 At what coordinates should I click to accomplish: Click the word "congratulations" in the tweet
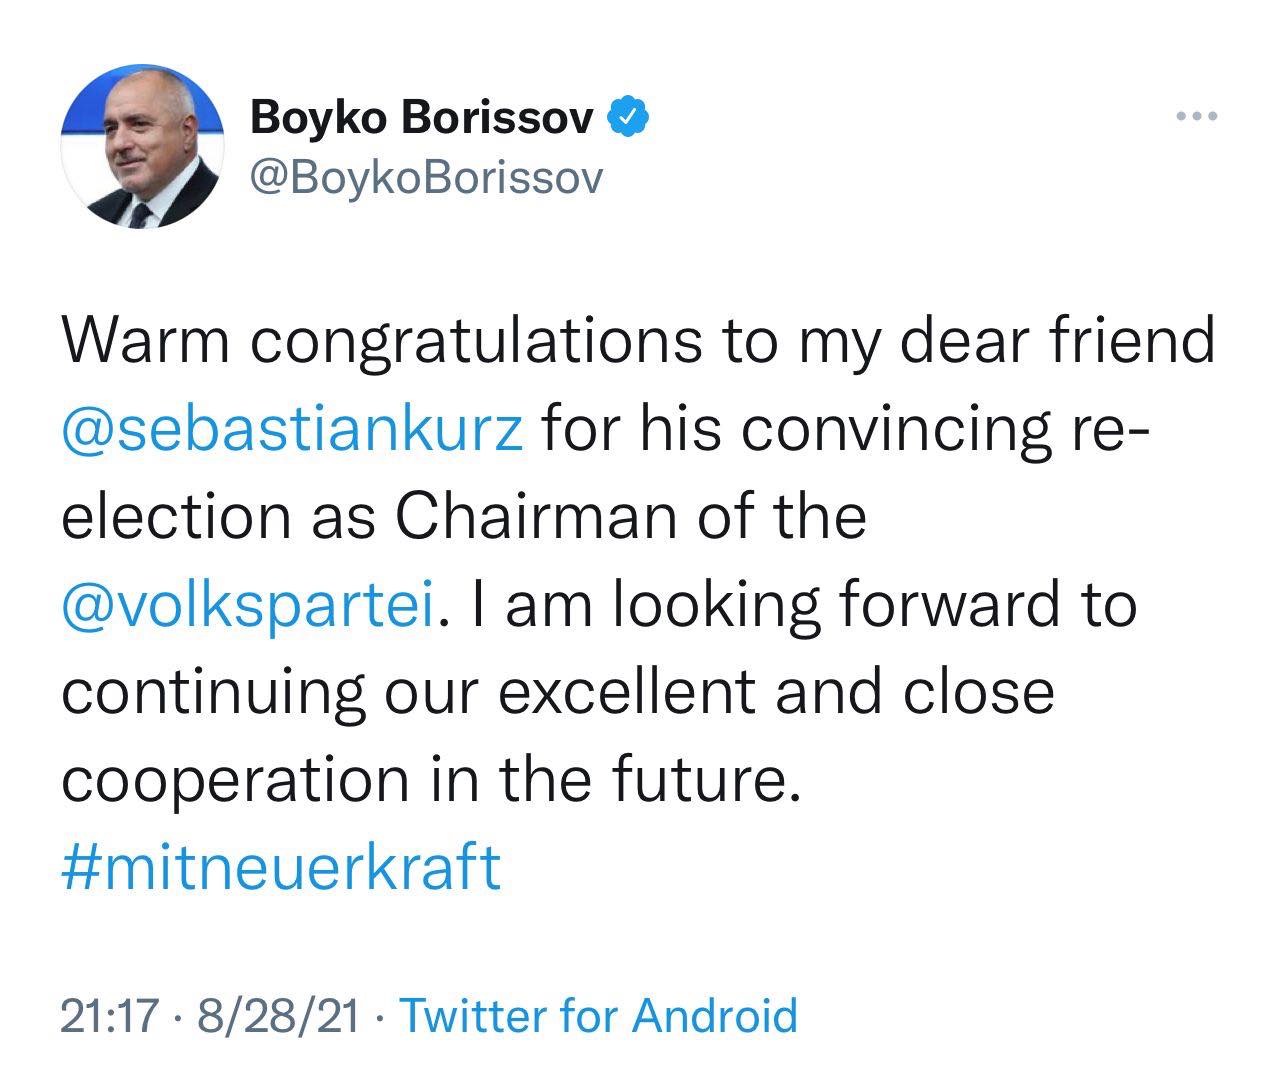(475, 343)
